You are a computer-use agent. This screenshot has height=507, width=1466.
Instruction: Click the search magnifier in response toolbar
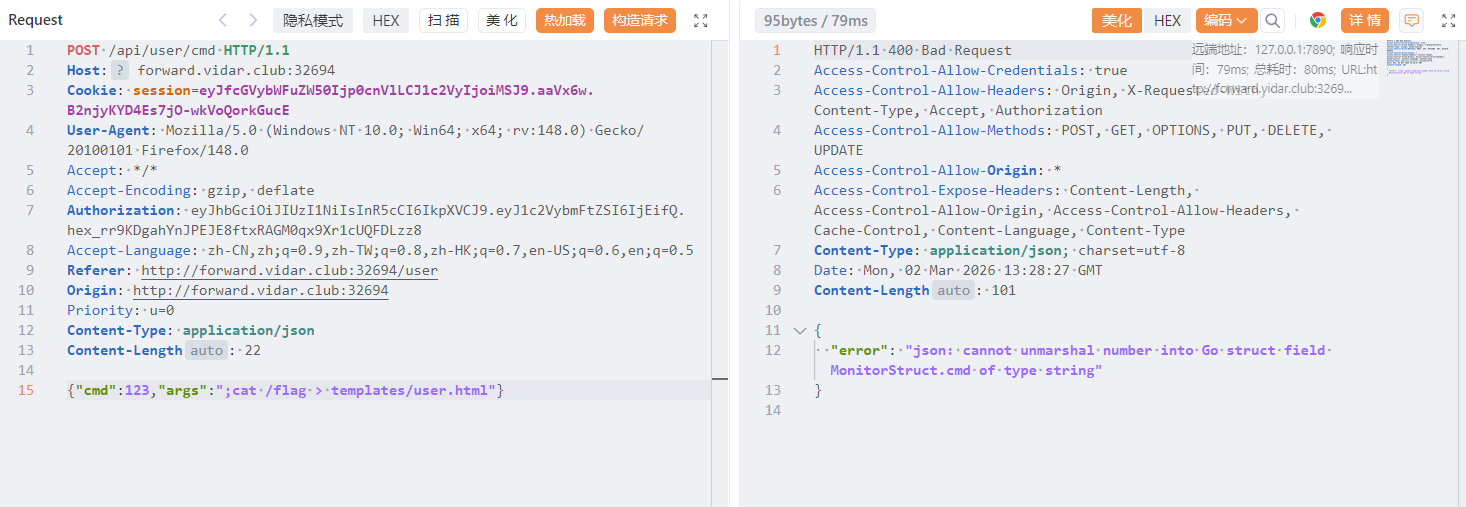pos(1272,20)
